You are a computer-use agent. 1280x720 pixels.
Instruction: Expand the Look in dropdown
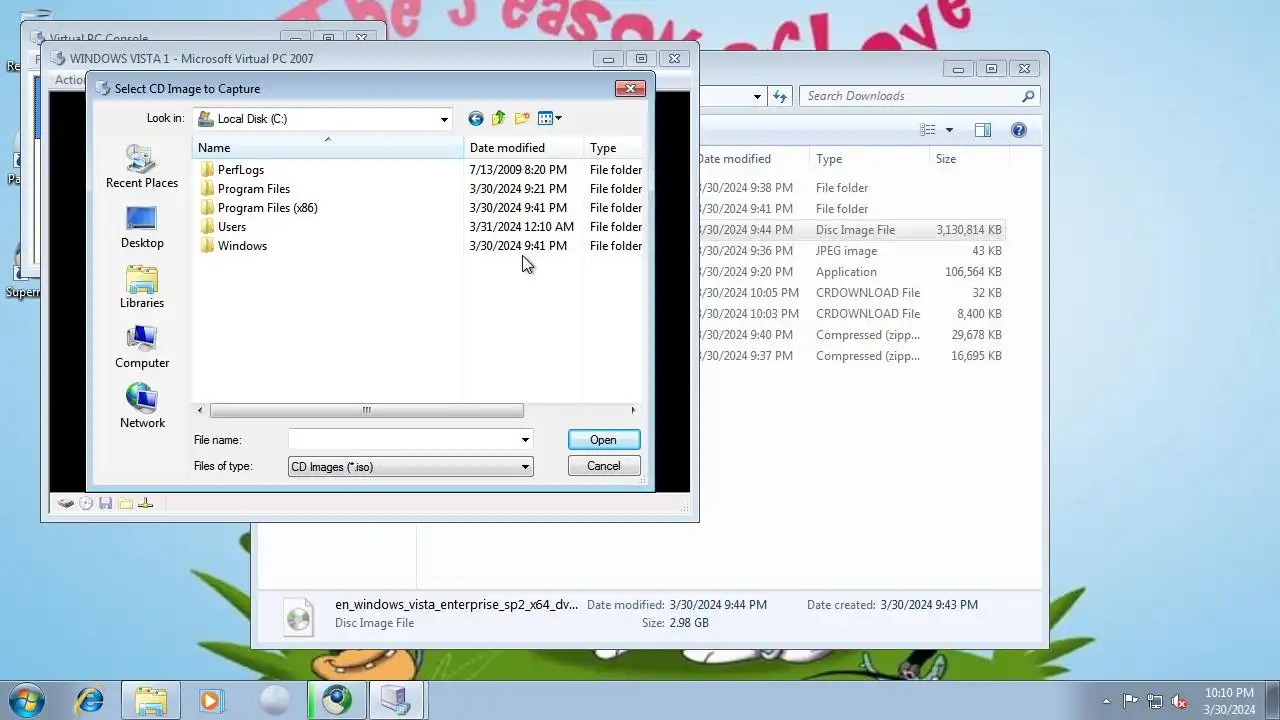(x=444, y=119)
